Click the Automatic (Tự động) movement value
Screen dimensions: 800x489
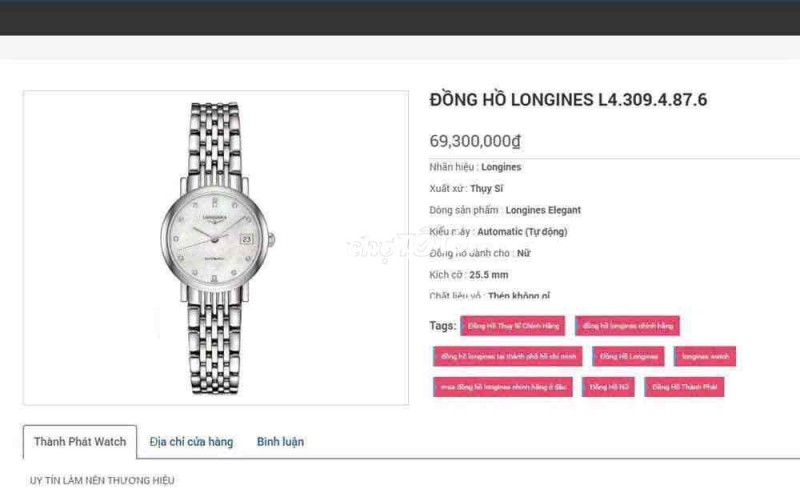(x=522, y=231)
